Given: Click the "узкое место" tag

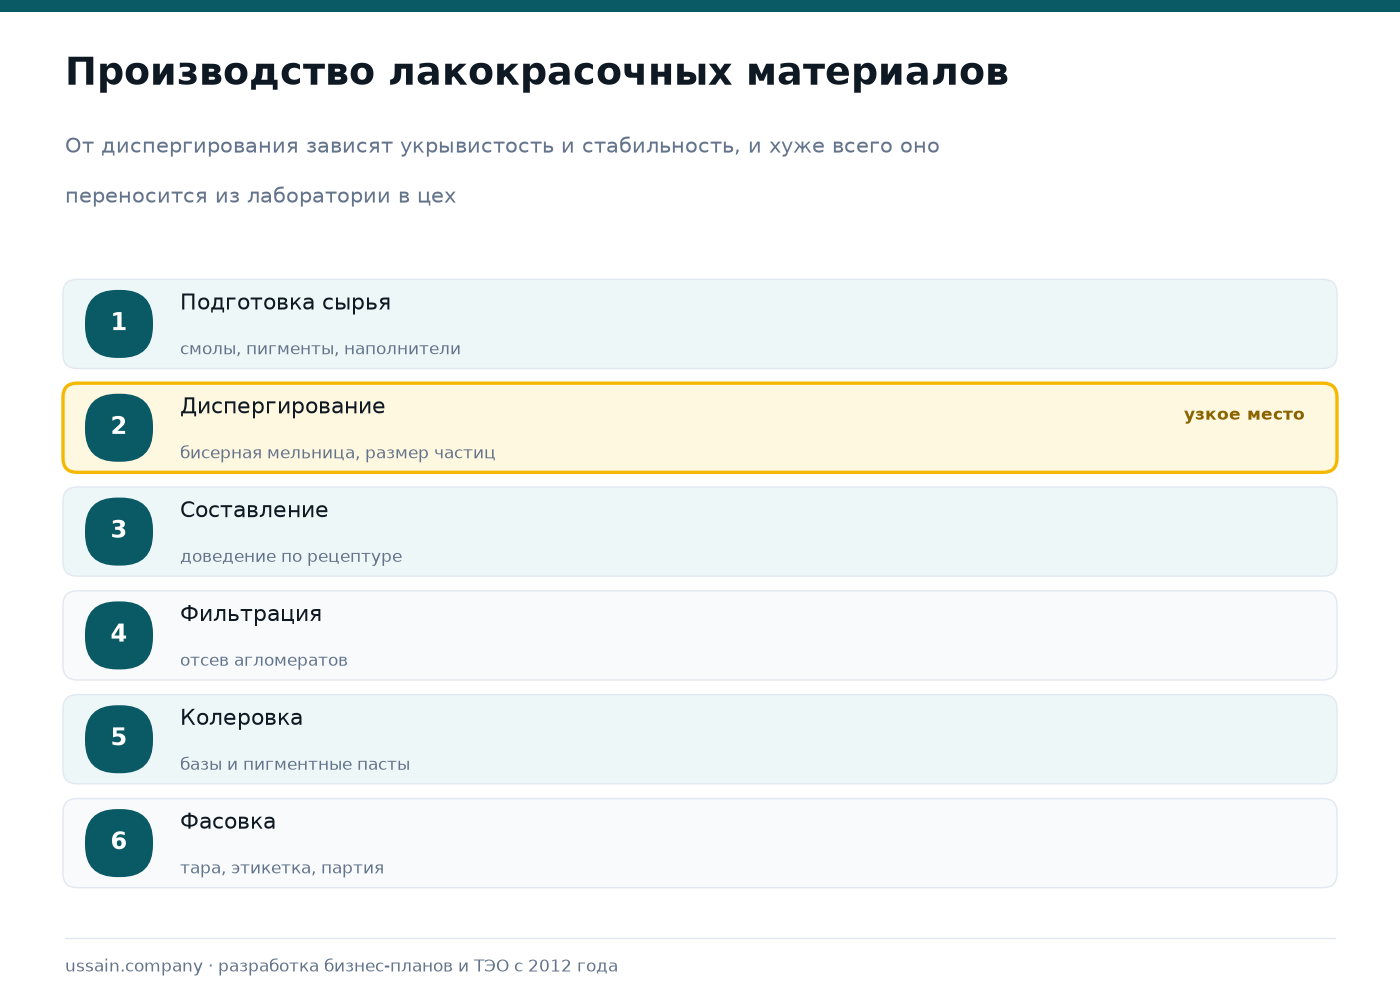Looking at the screenshot, I should (x=1244, y=414).
